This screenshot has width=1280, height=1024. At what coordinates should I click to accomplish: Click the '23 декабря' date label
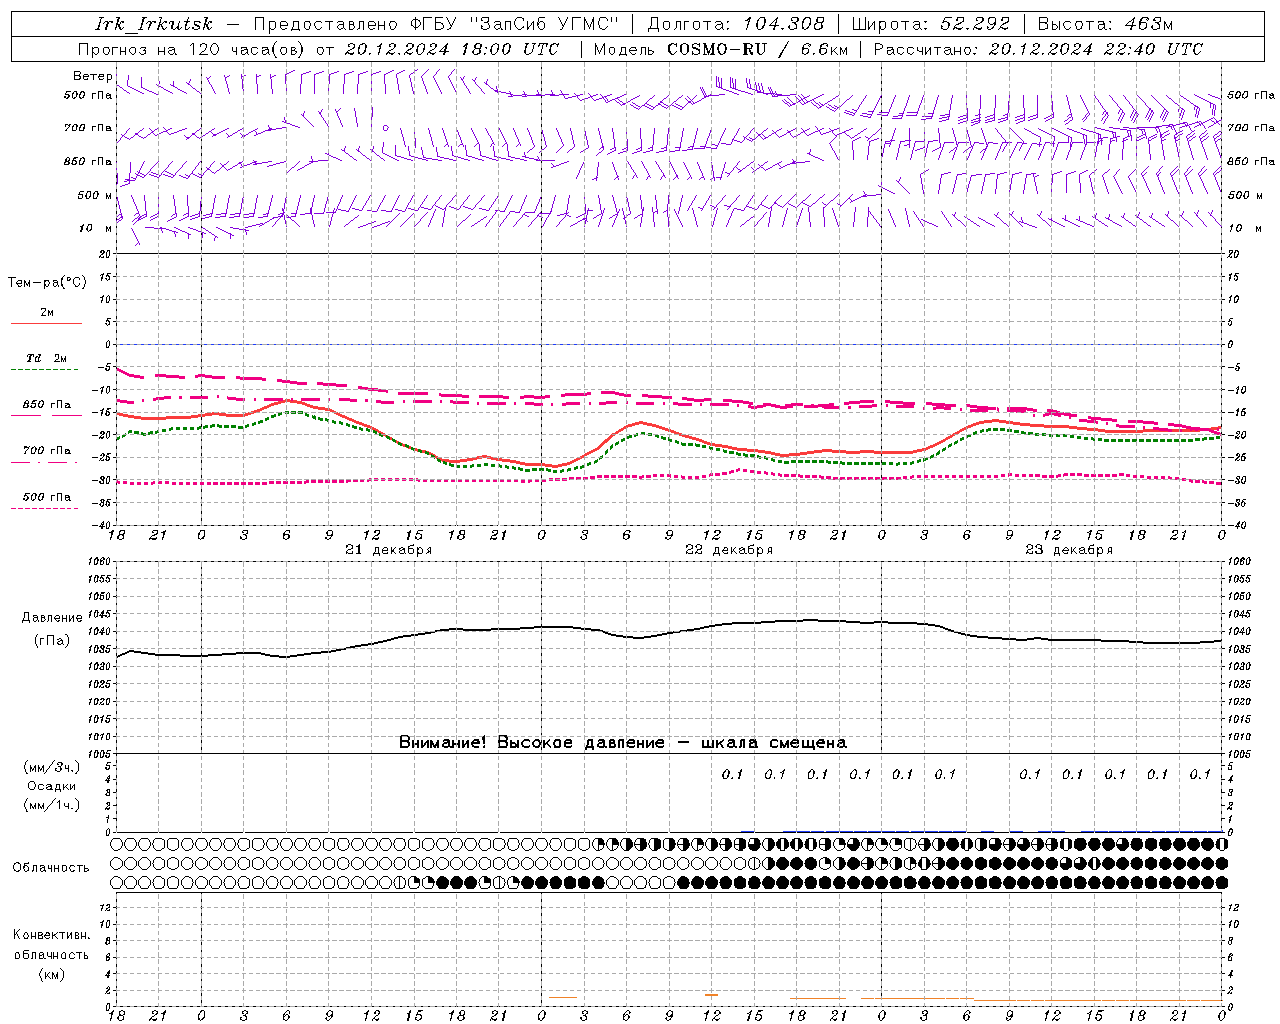coord(1069,550)
